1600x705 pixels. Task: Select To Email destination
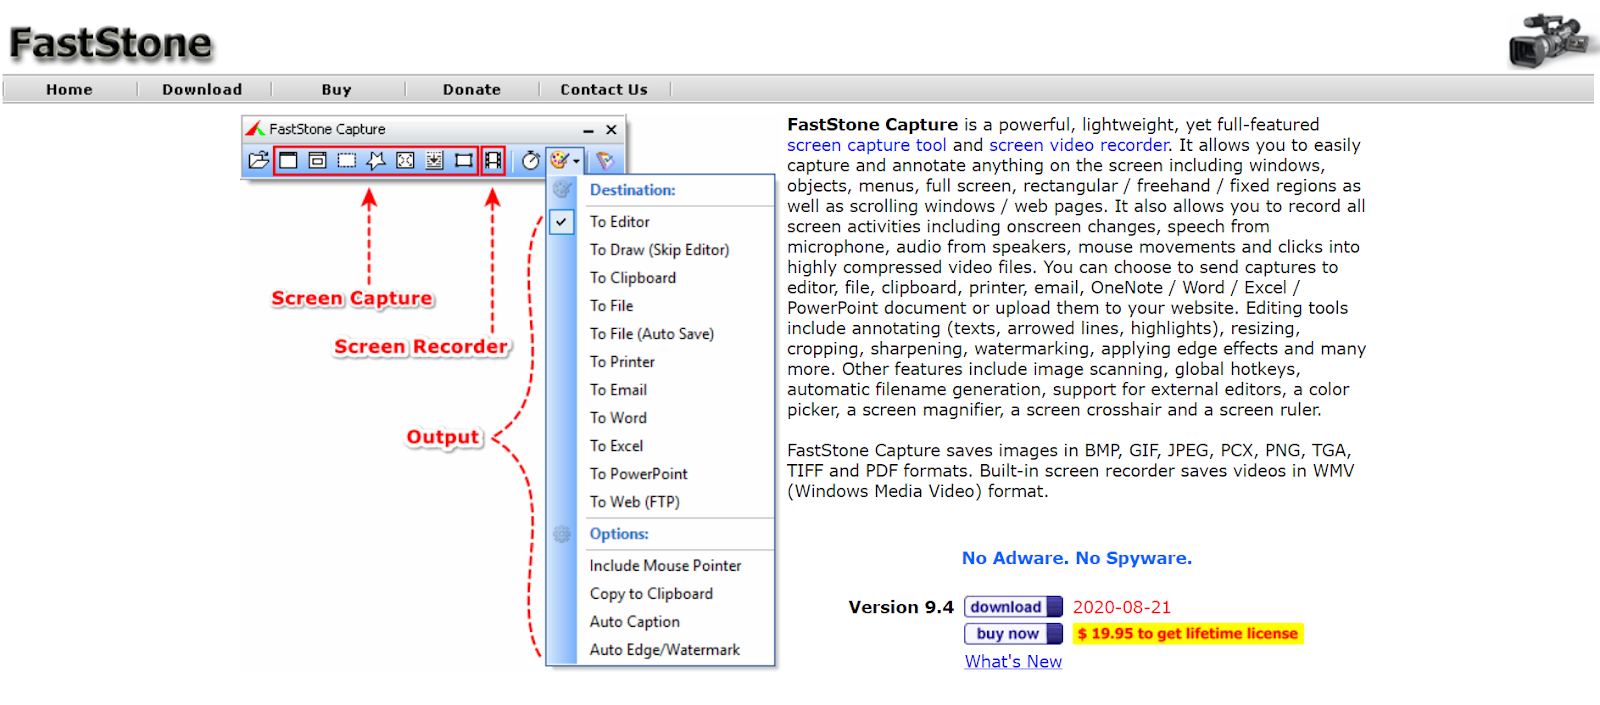pyautogui.click(x=618, y=390)
